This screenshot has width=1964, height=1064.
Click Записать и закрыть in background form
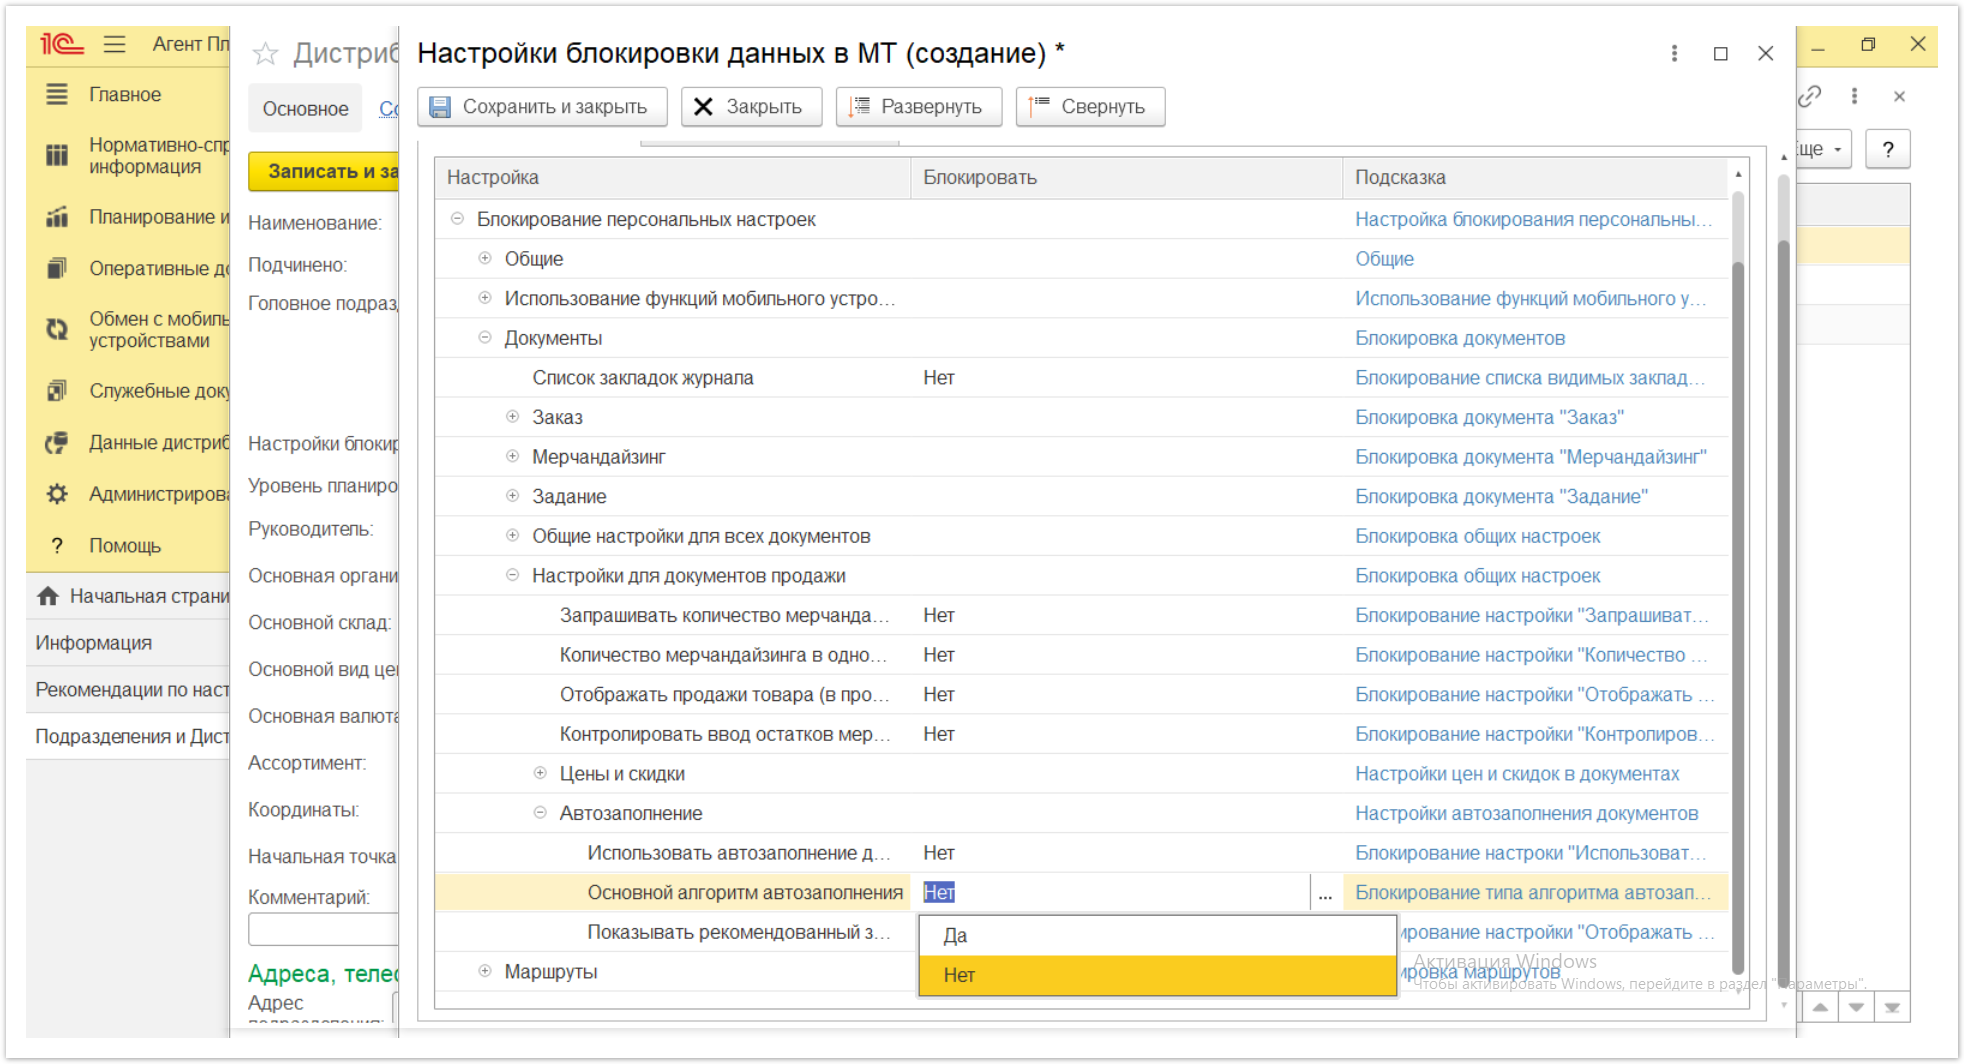(x=323, y=171)
